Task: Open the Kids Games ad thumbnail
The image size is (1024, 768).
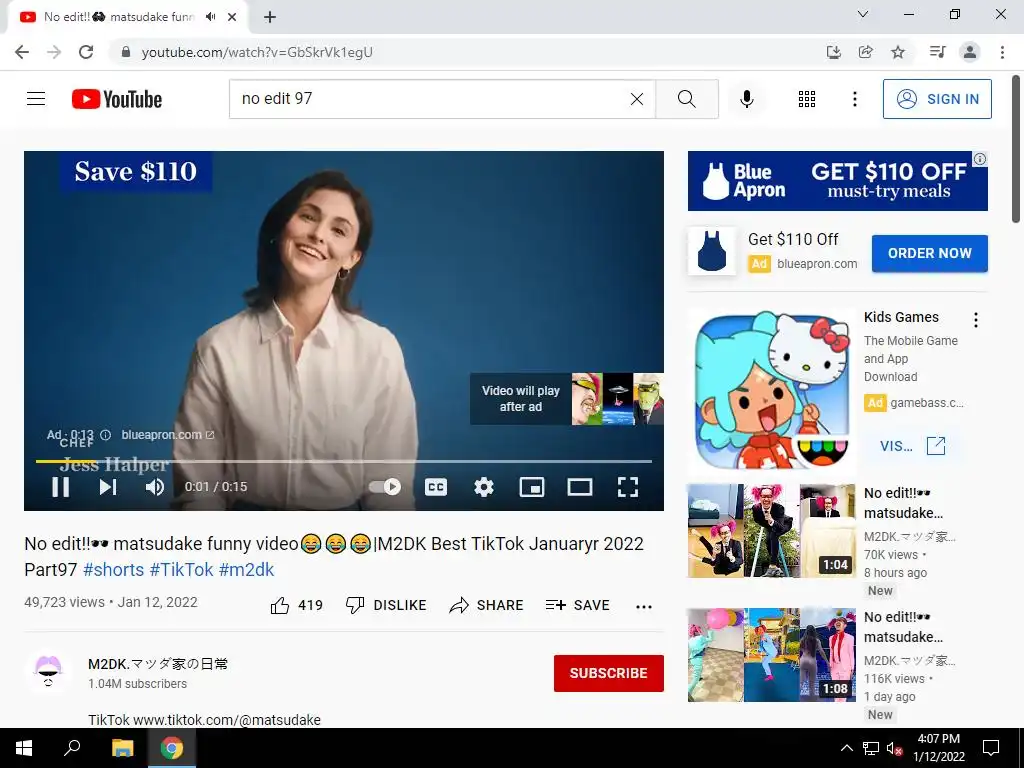Action: click(x=772, y=390)
